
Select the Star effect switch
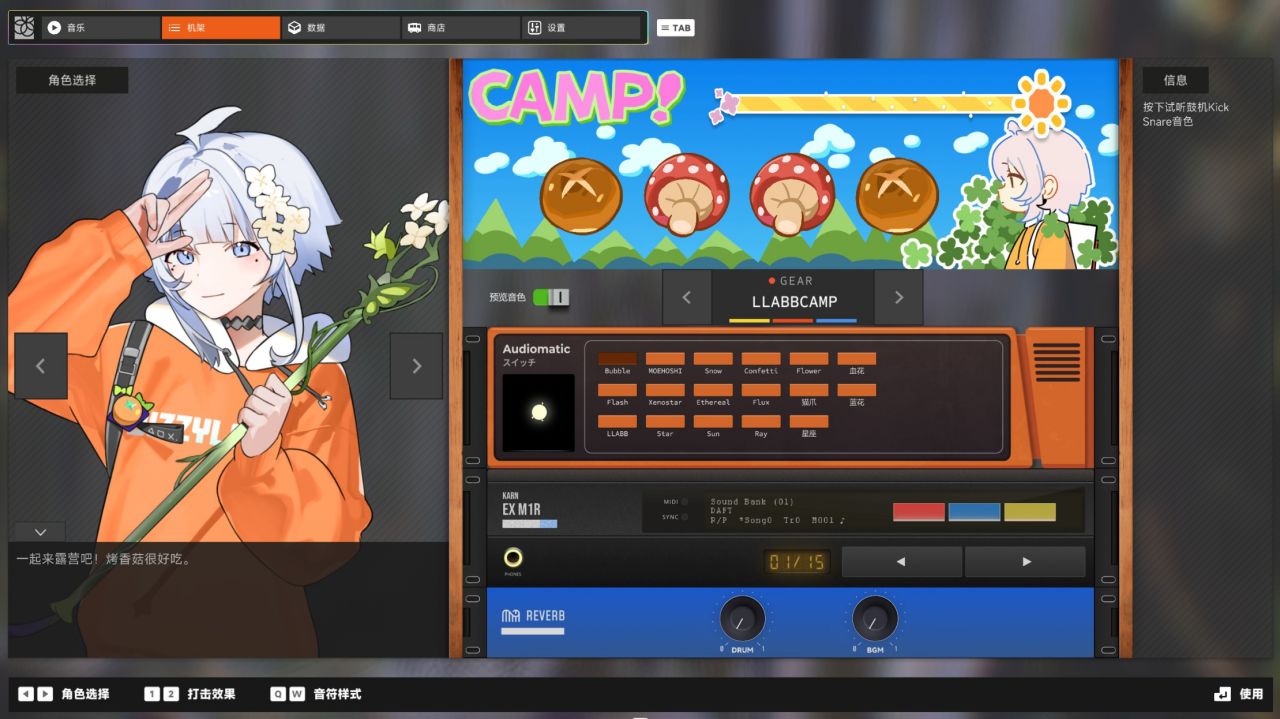pos(665,421)
